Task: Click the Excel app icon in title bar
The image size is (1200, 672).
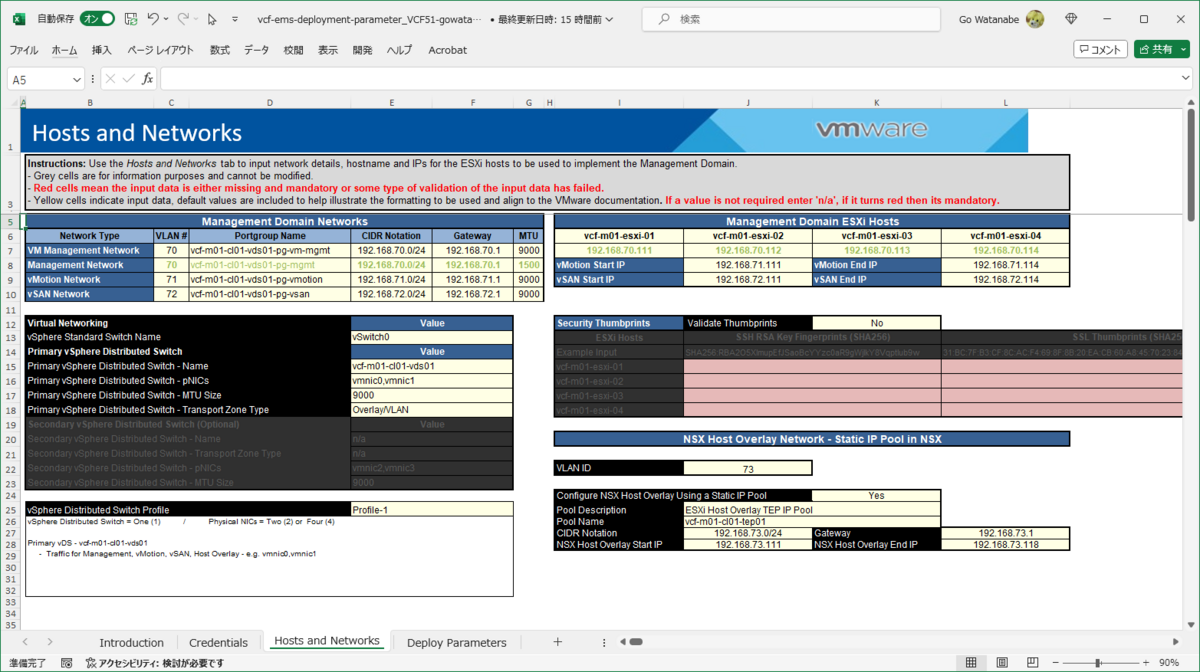Action: point(18,19)
